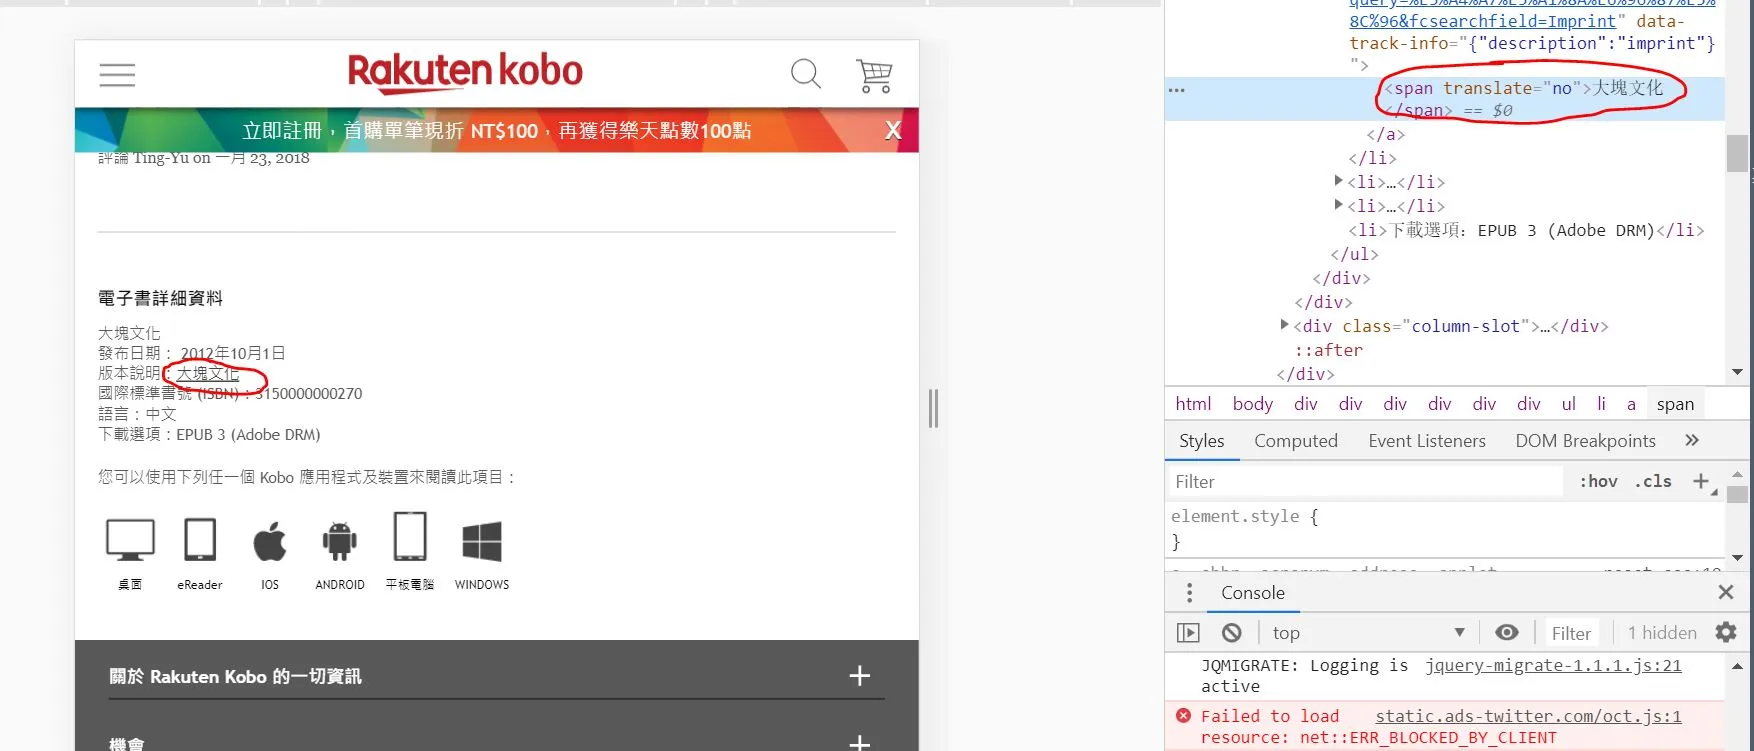
Task: Select the ::after pseudo-element line
Action: click(1328, 350)
